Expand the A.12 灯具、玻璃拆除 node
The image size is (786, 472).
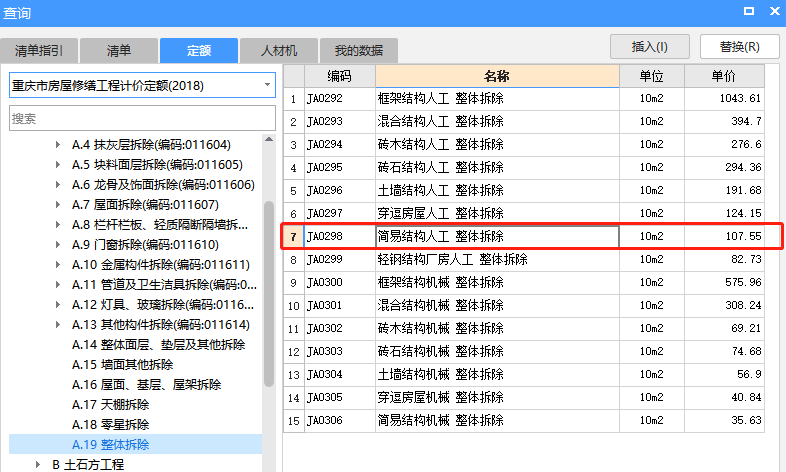(x=58, y=305)
